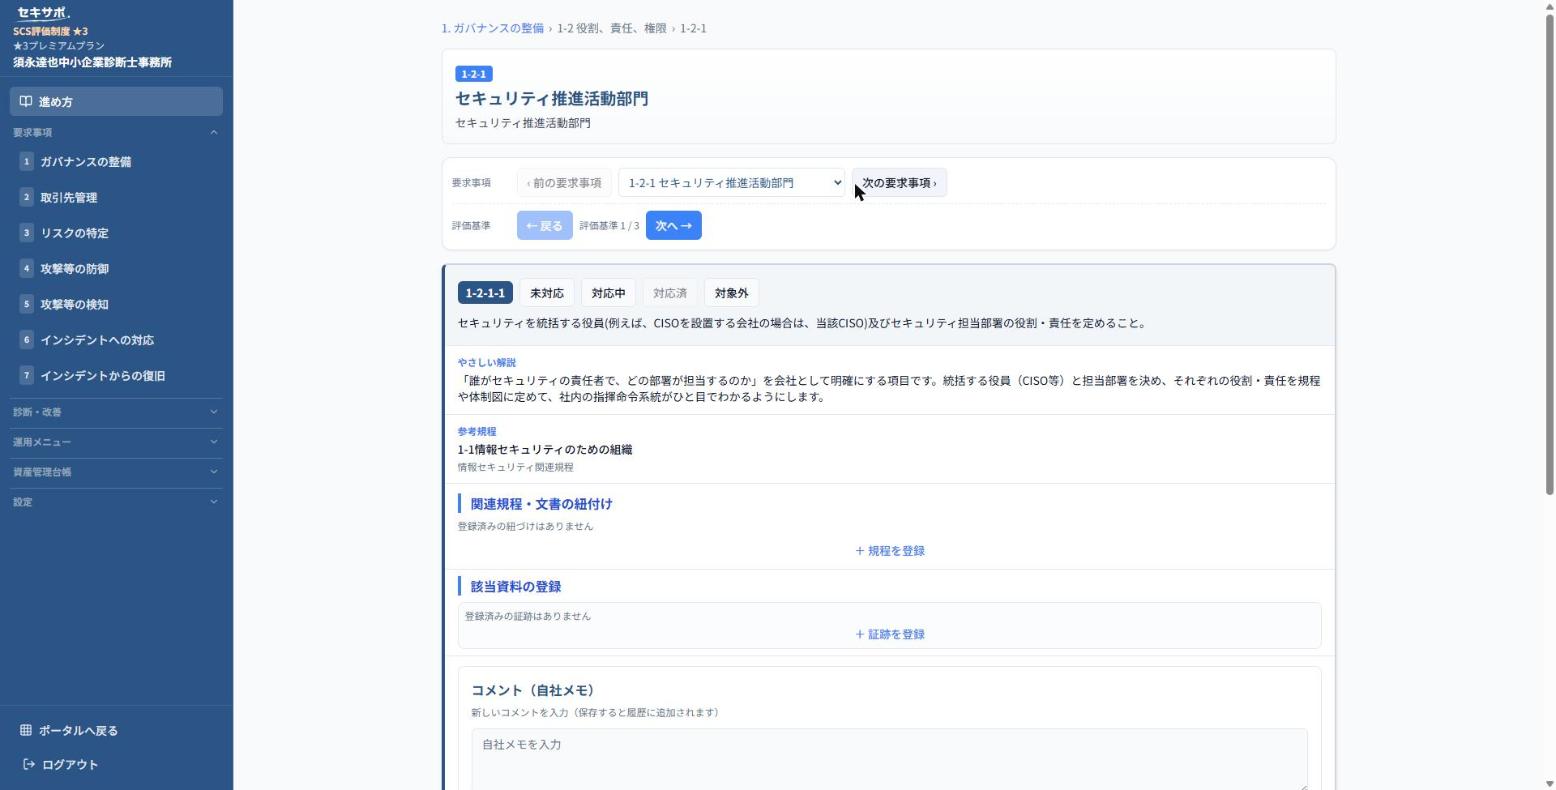Click the セキサポ logo
1556x790 pixels.
[43, 13]
